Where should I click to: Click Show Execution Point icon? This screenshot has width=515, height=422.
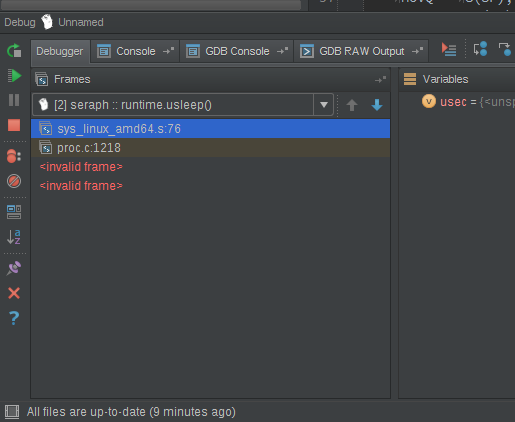point(449,49)
